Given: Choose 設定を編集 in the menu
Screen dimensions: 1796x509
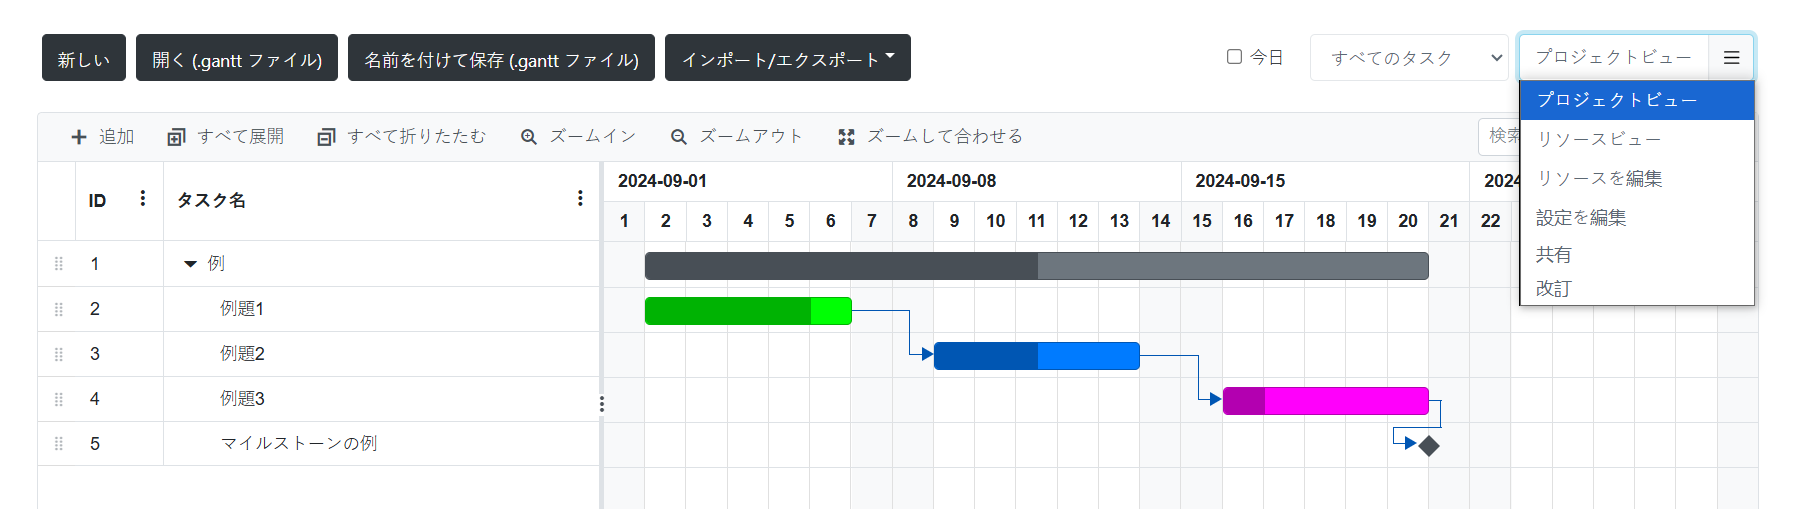Looking at the screenshot, I should click(1581, 217).
